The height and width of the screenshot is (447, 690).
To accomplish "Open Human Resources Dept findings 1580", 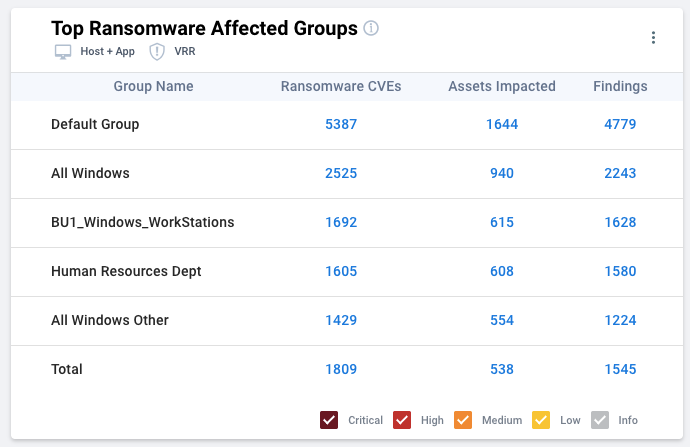I will click(x=620, y=271).
